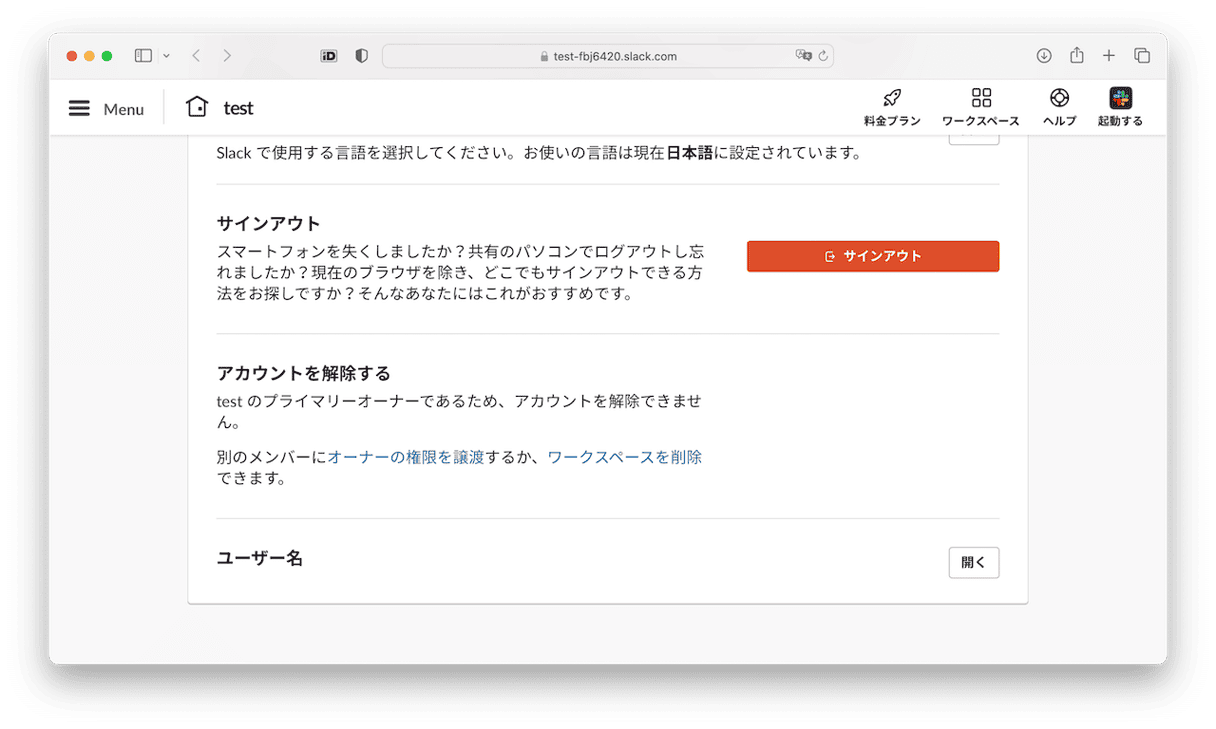Viewport: 1216px width, 729px height.
Task: Open sidebar options dropdown arrow
Action: (x=166, y=56)
